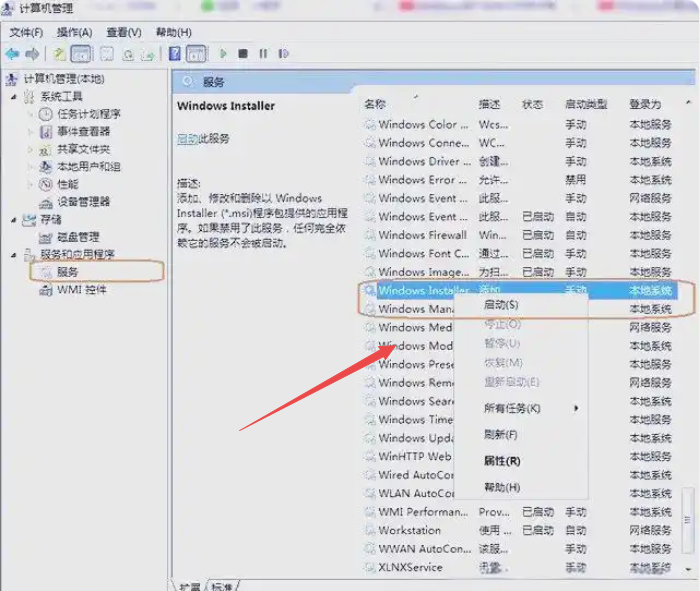Click the Up one level toolbar icon

(x=60, y=54)
